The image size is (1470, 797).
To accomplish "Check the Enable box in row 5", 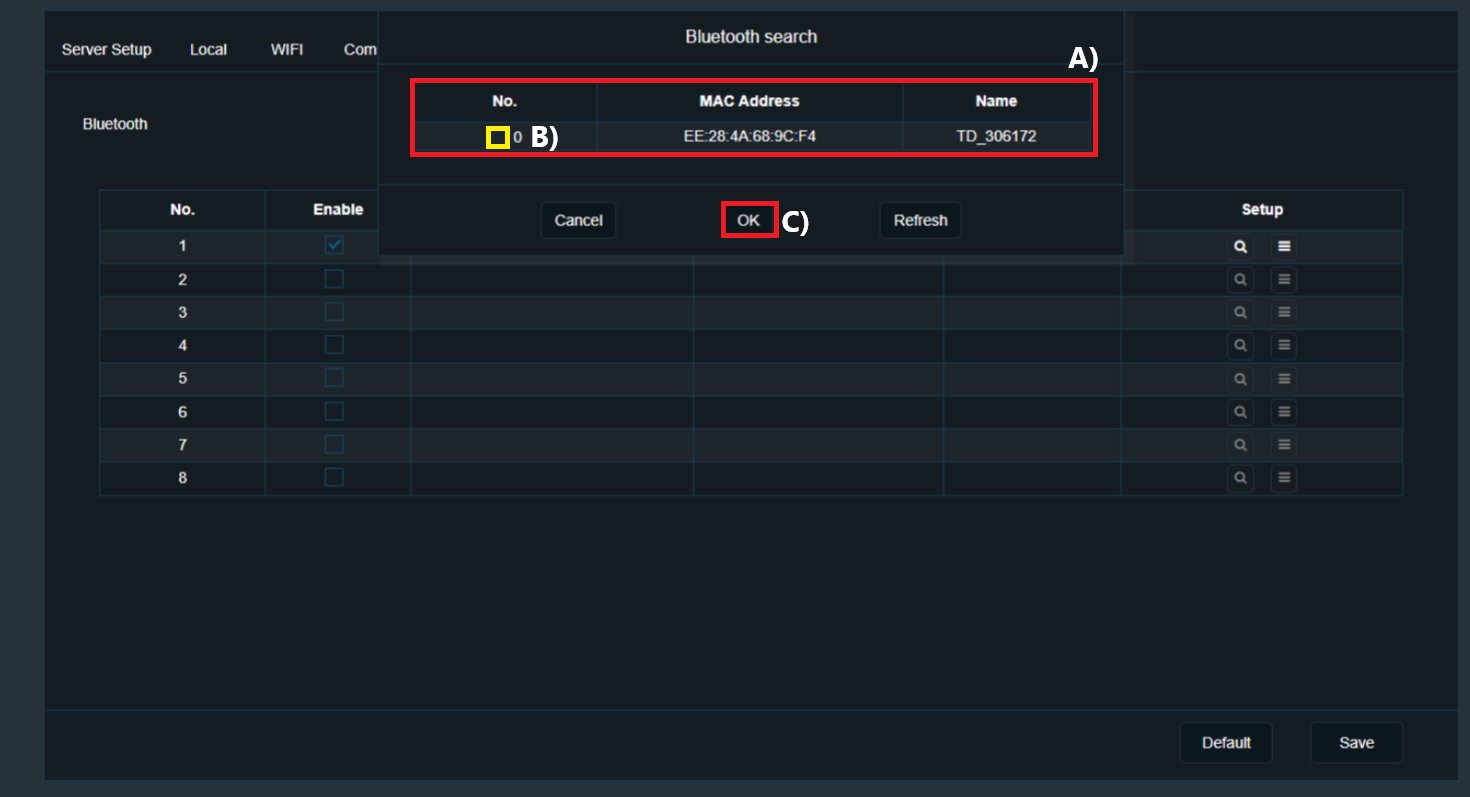I will pos(334,378).
